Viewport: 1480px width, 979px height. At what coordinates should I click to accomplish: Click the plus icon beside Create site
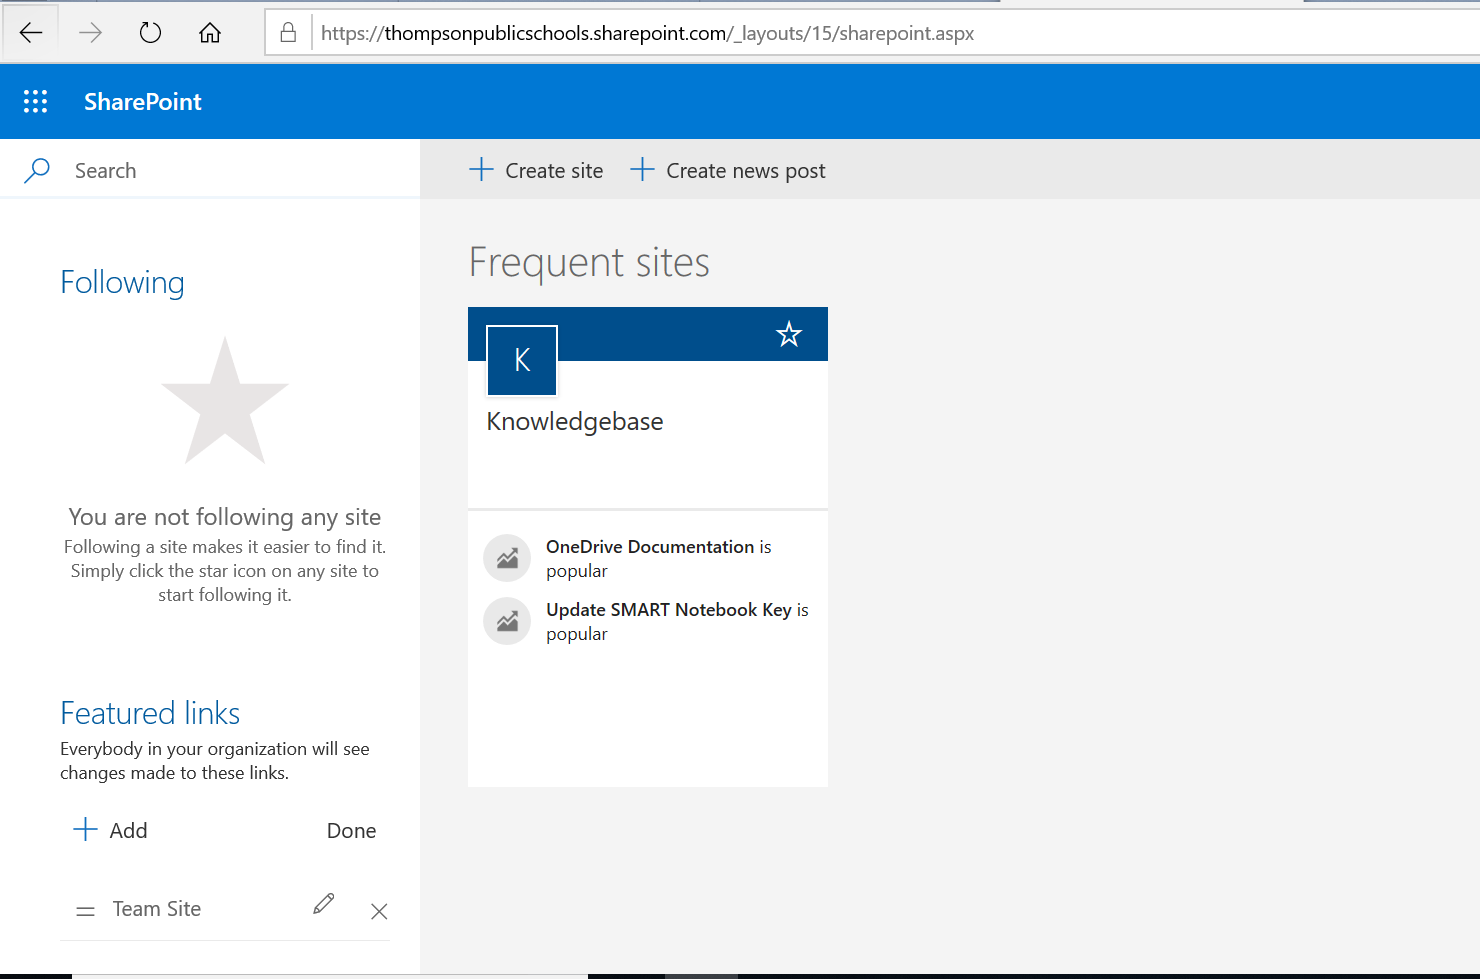481,169
